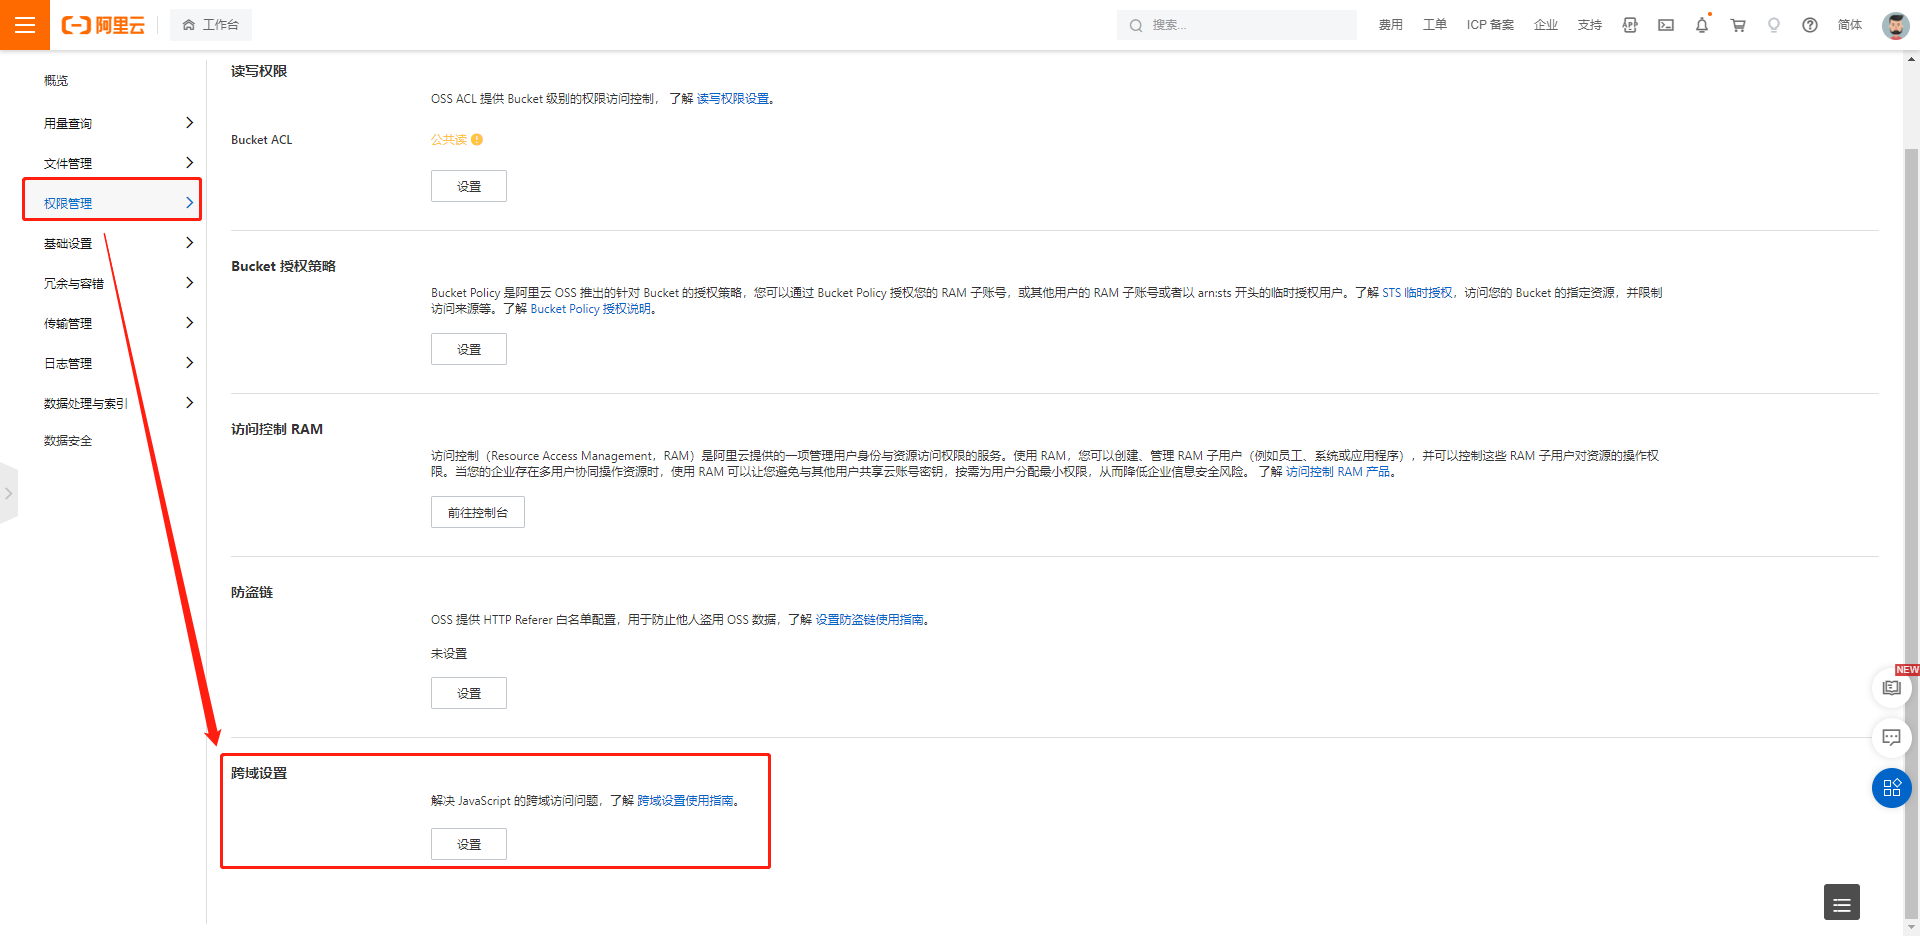Viewport: 1920px width, 936px height.
Task: Open the help question mark icon
Action: pyautogui.click(x=1810, y=25)
